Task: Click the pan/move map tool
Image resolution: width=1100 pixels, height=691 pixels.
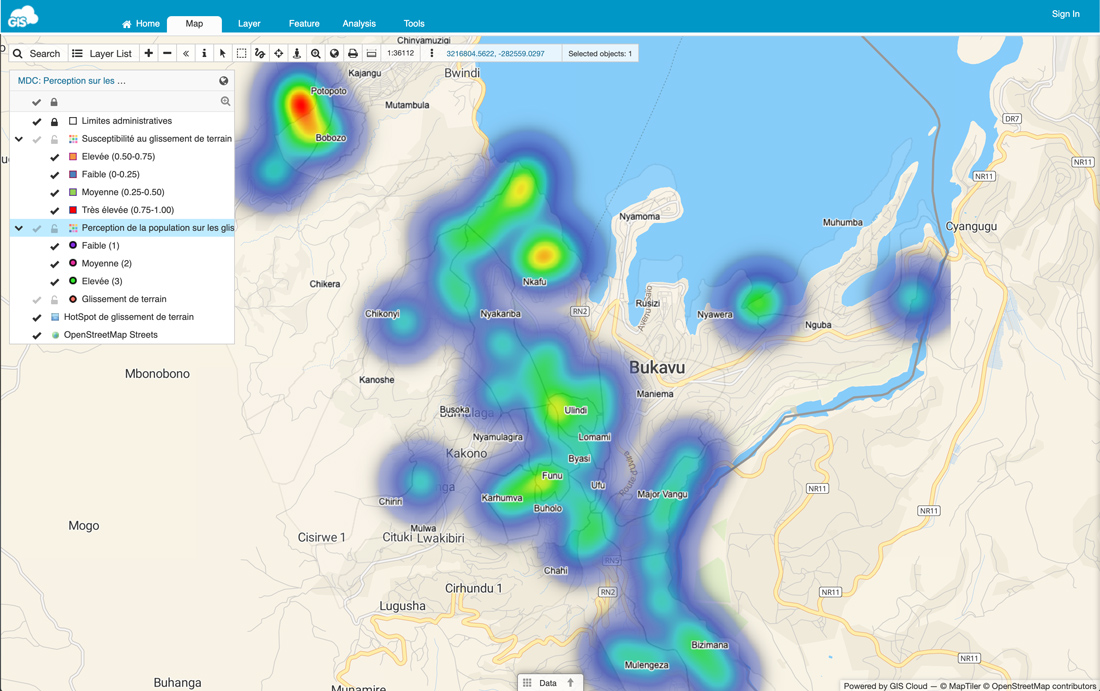Action: (x=277, y=52)
